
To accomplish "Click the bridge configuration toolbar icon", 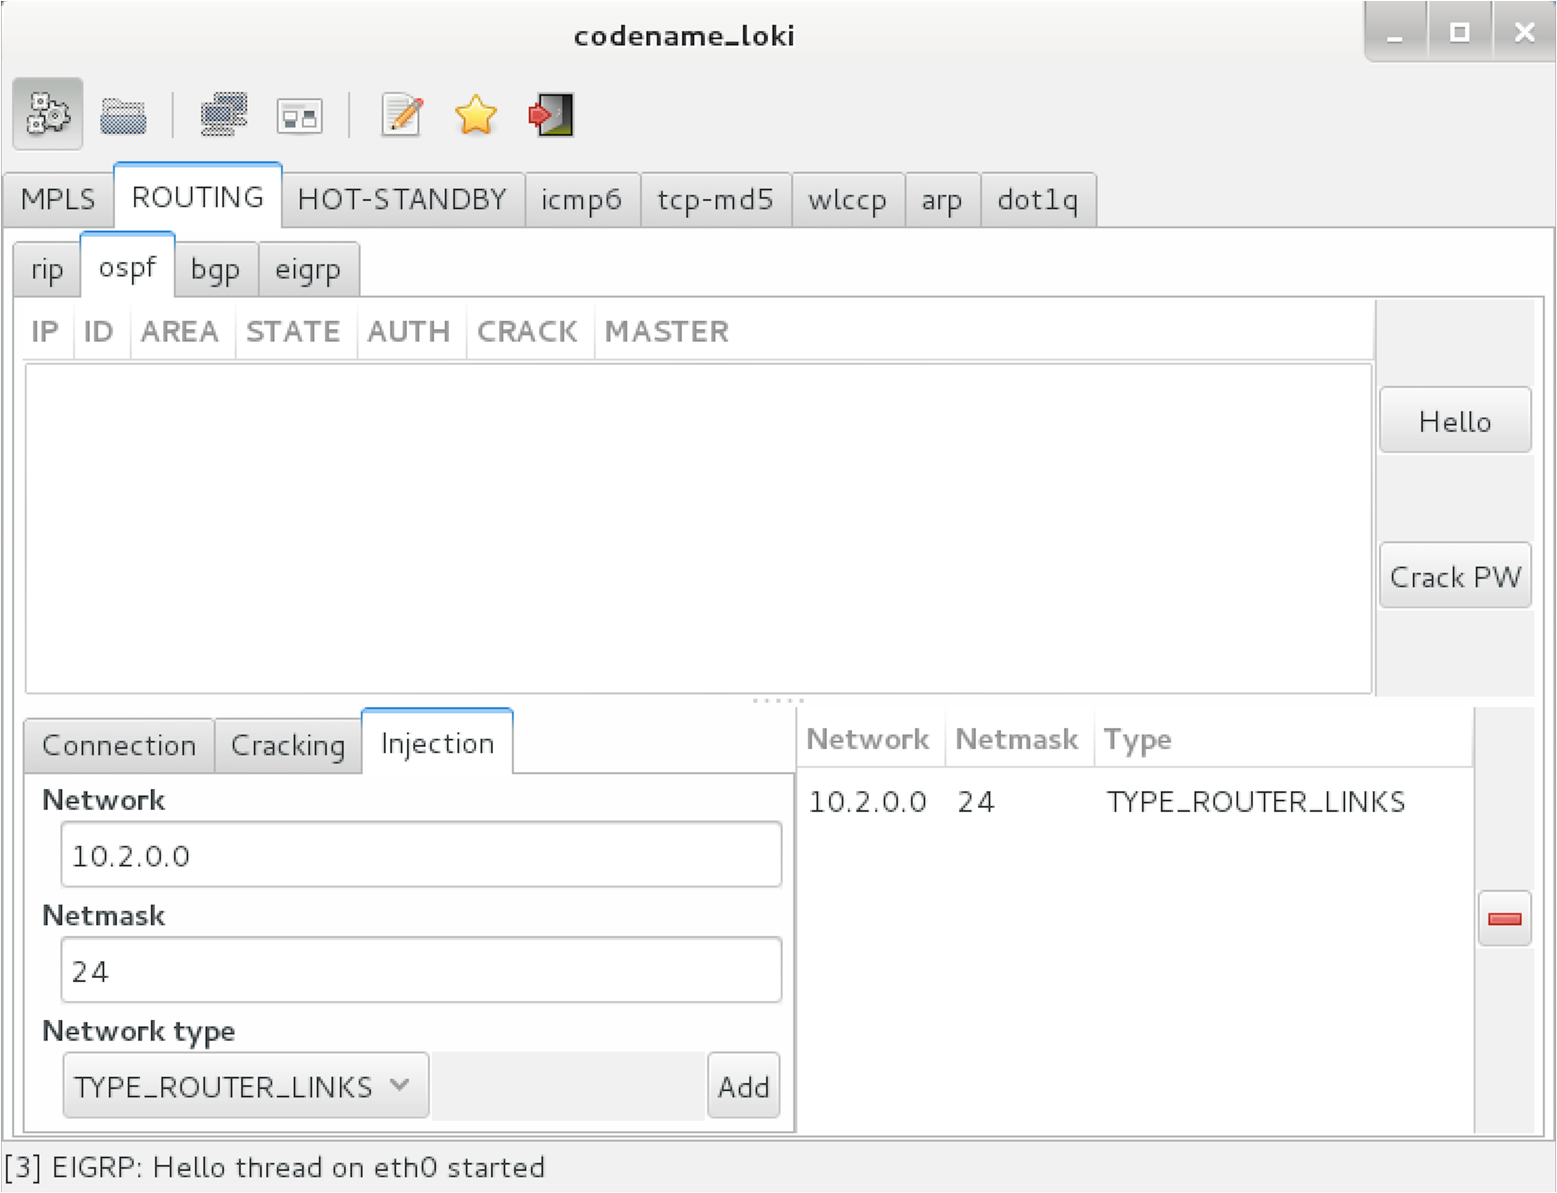I will 300,113.
